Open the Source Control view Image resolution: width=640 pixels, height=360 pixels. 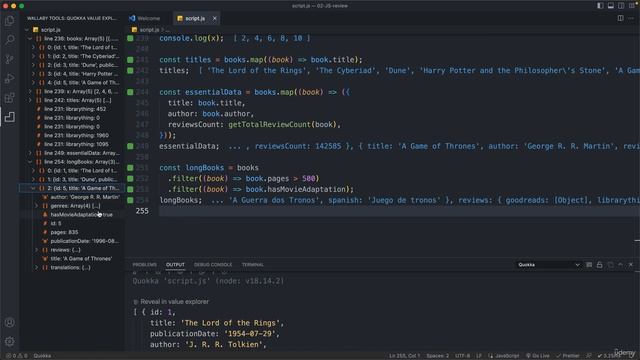9,59
